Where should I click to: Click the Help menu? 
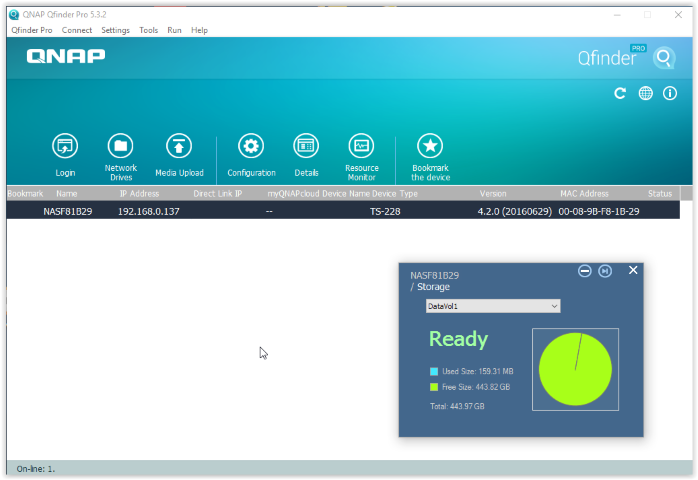click(199, 30)
